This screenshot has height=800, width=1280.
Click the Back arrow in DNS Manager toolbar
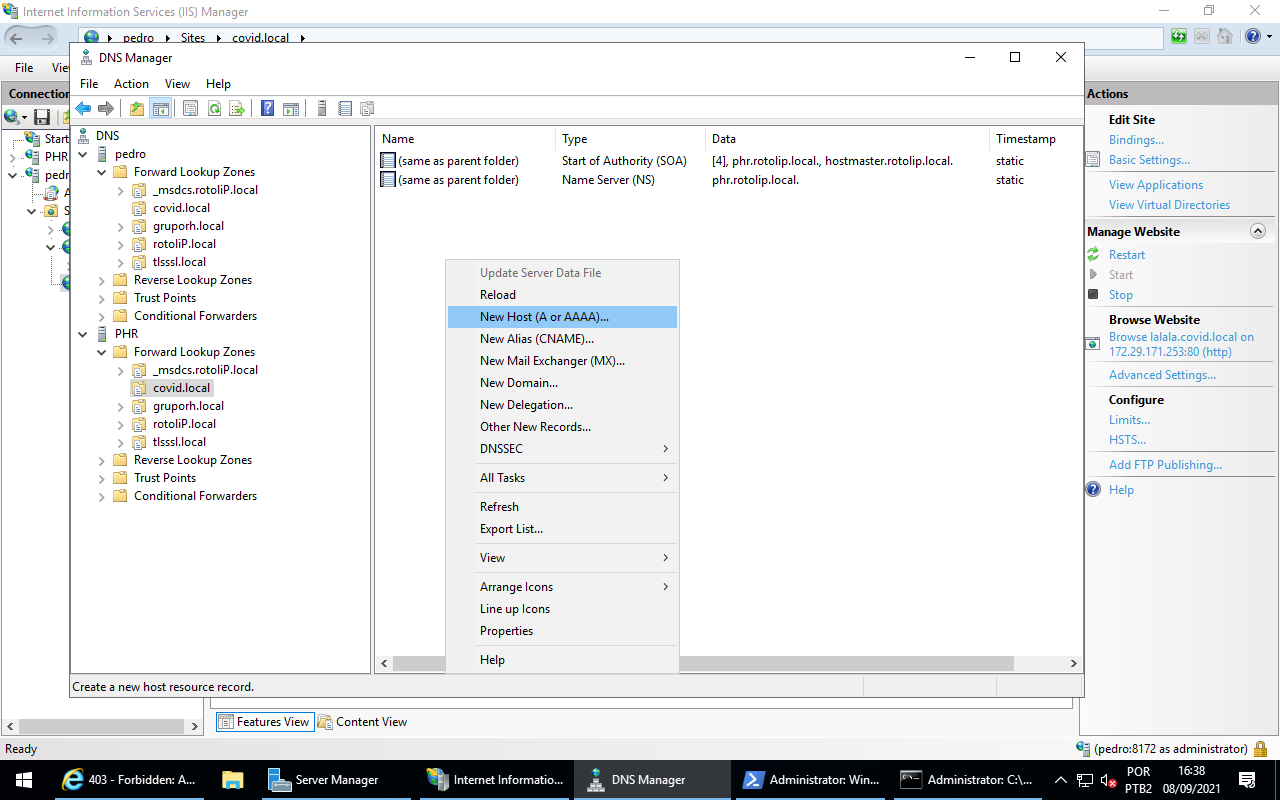(83, 108)
